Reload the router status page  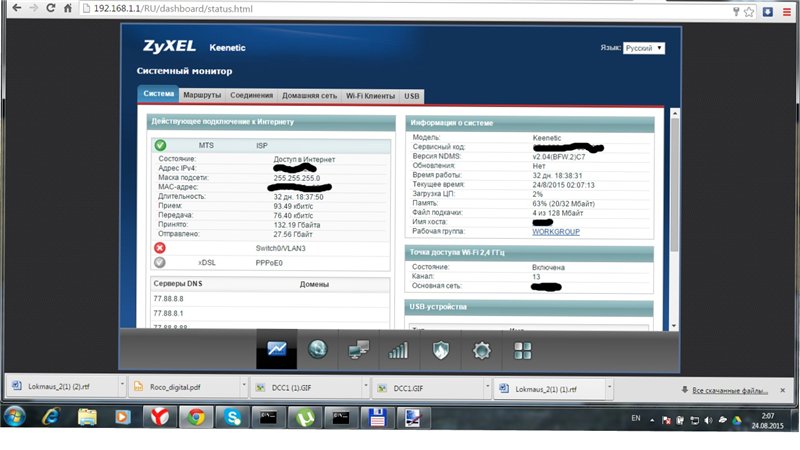tap(51, 8)
